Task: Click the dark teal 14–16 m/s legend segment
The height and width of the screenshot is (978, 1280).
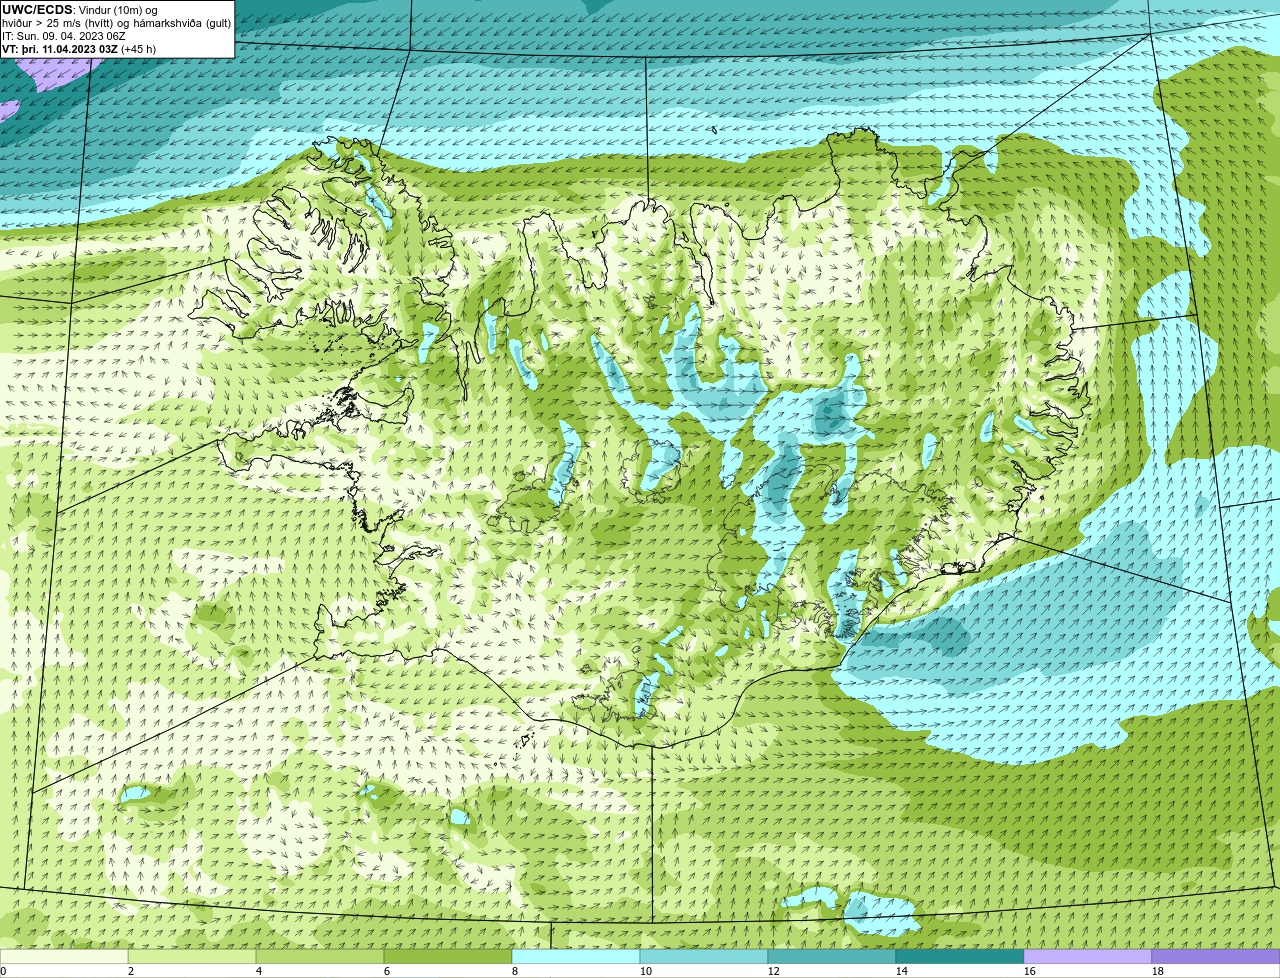Action: (x=960, y=956)
